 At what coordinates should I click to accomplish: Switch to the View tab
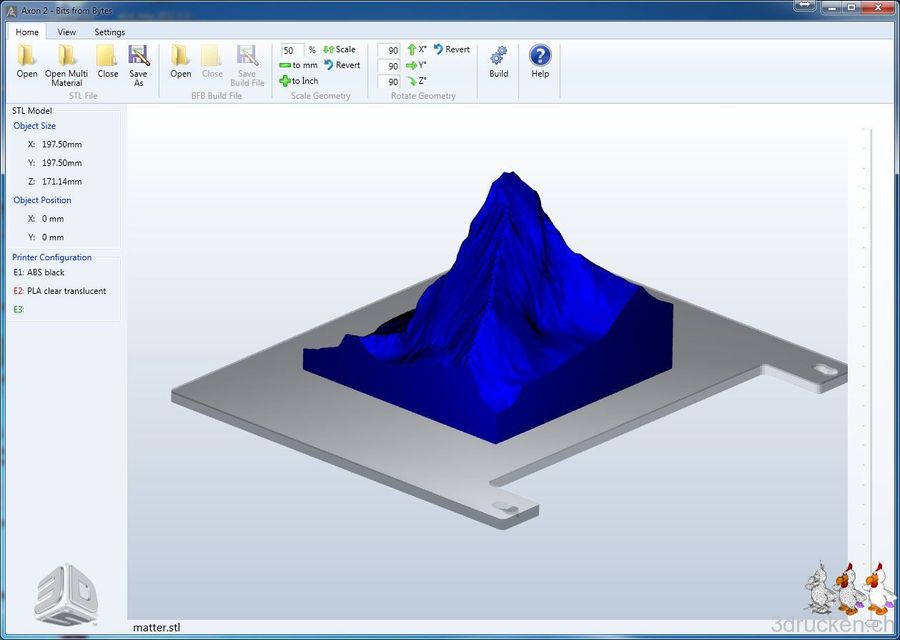click(x=66, y=32)
